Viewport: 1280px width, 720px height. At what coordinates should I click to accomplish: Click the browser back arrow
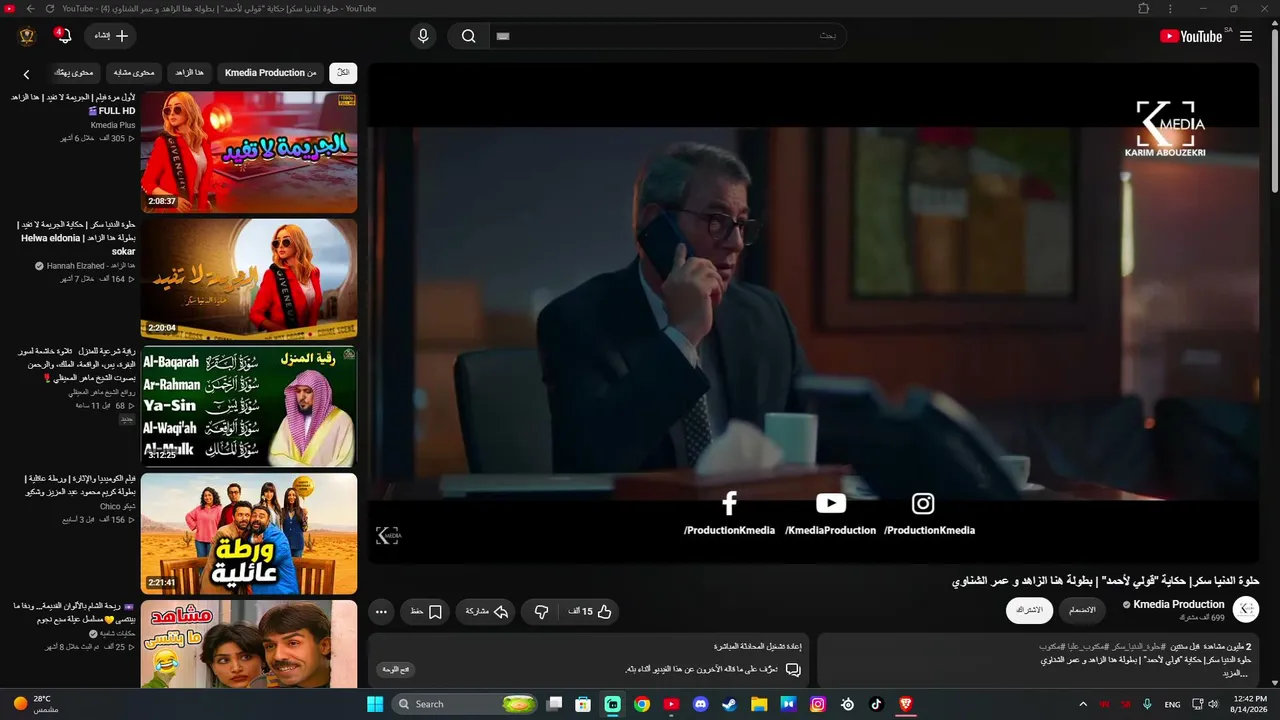pyautogui.click(x=31, y=9)
